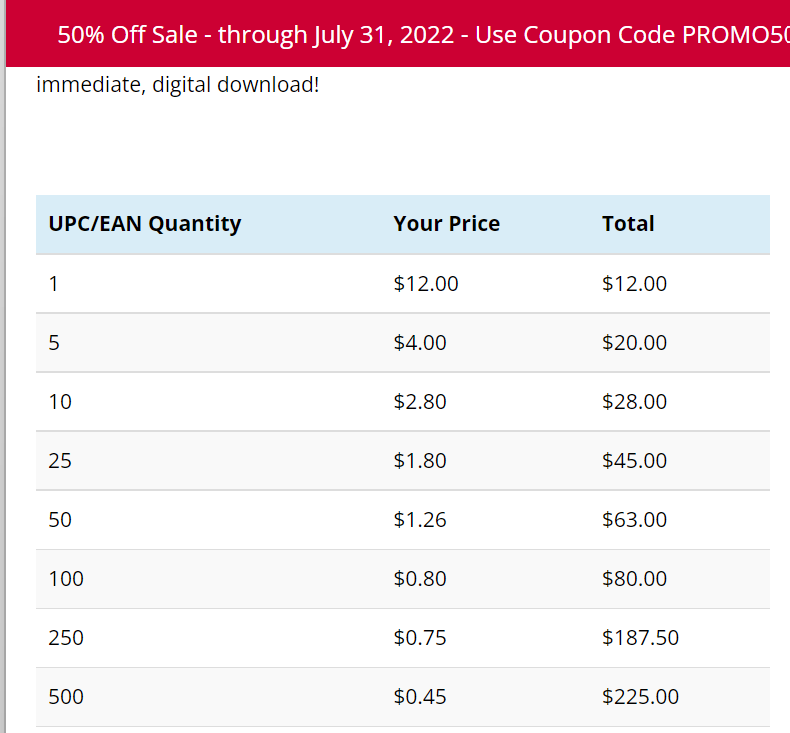Image resolution: width=790 pixels, height=733 pixels.
Task: Click the $225.00 total value
Action: (x=640, y=697)
